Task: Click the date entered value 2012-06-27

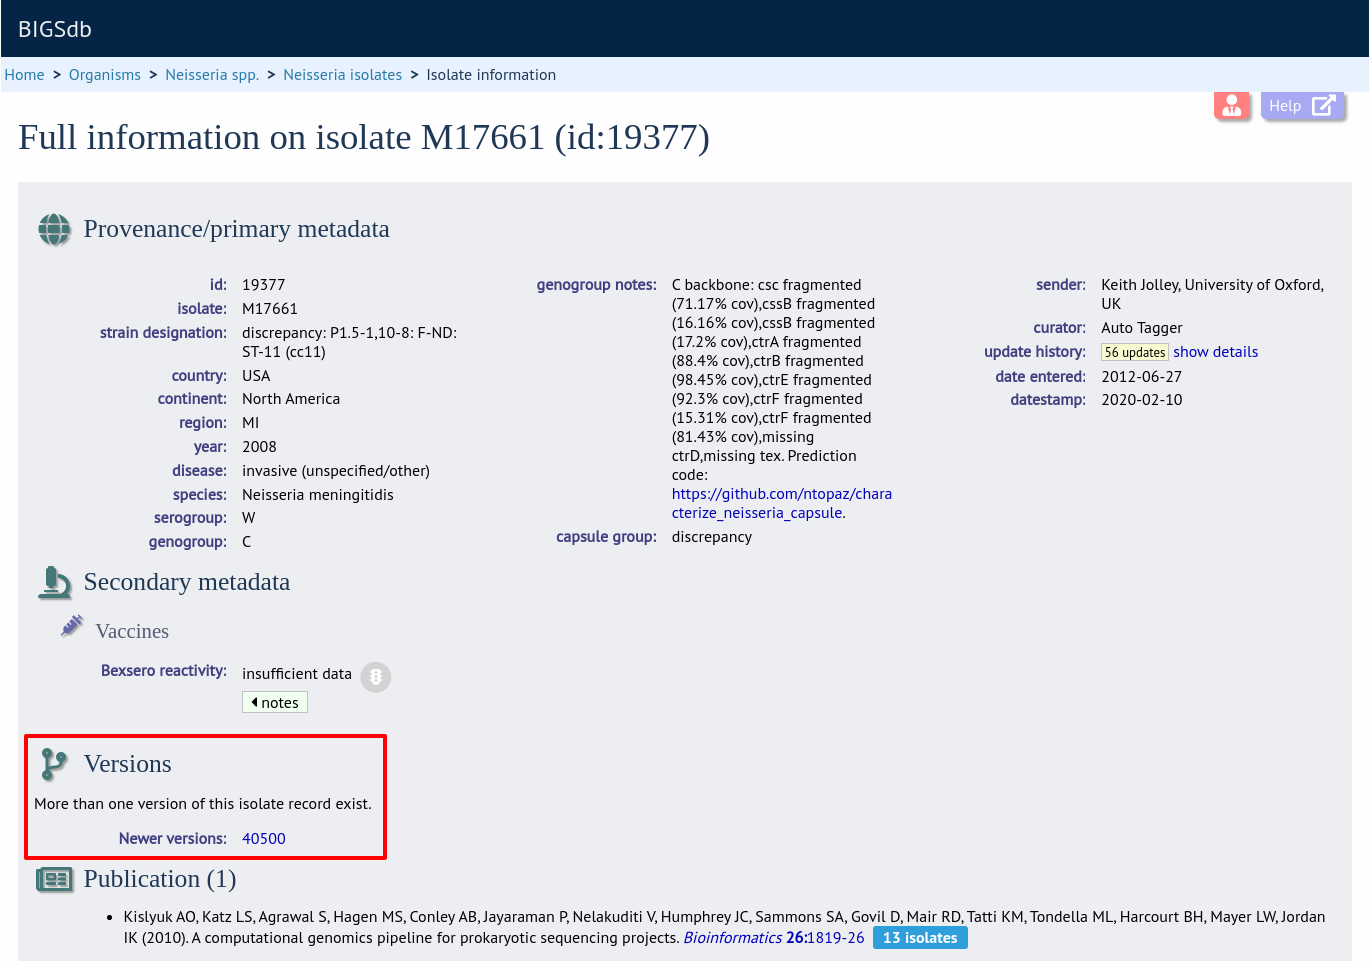Action: 1141,377
